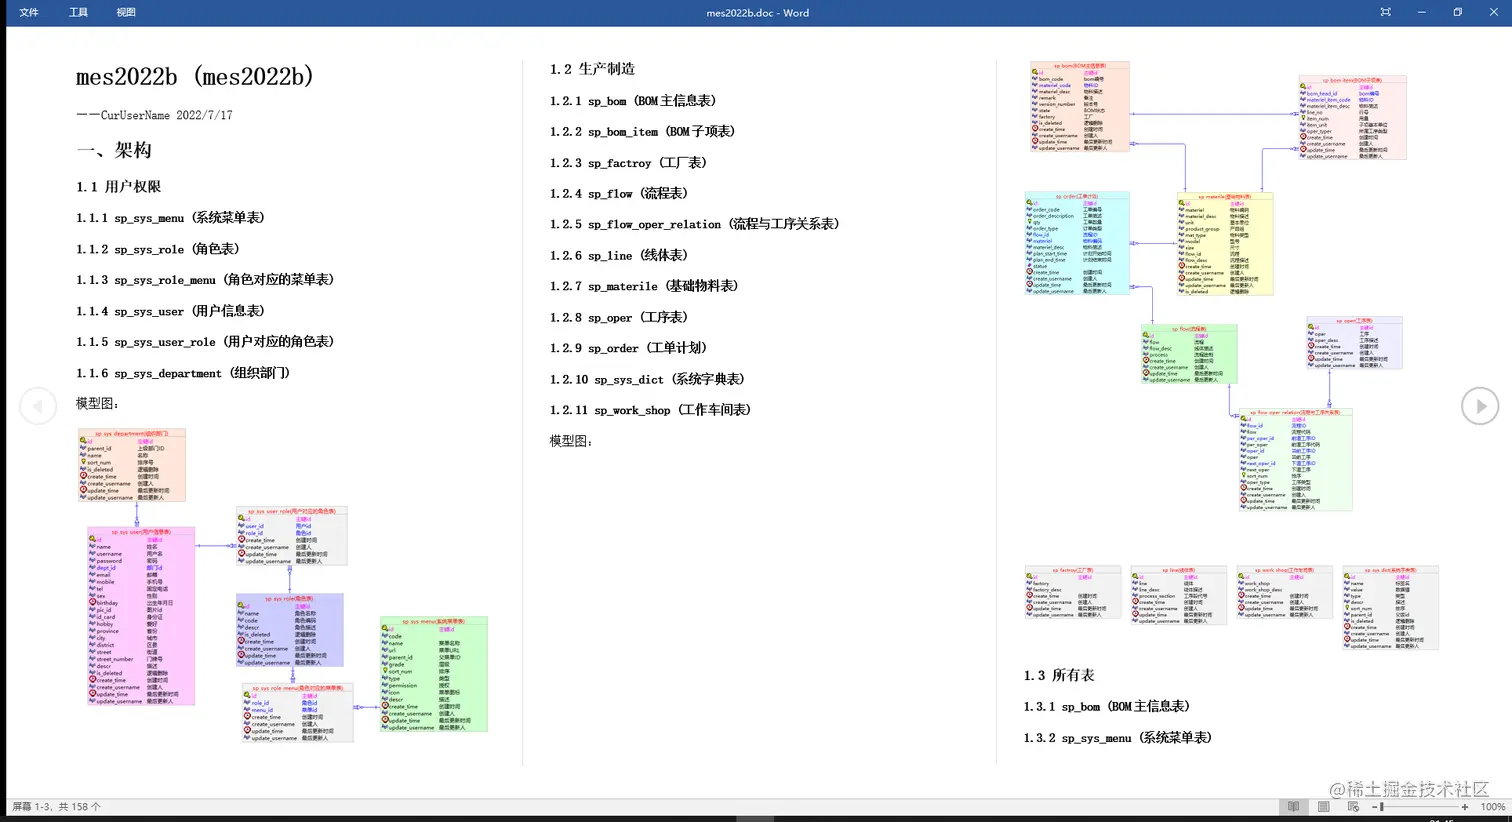Viewport: 1512px width, 822px height.
Task: Click entry 1.2.4 sp_flow (流程表)
Action: tap(619, 194)
